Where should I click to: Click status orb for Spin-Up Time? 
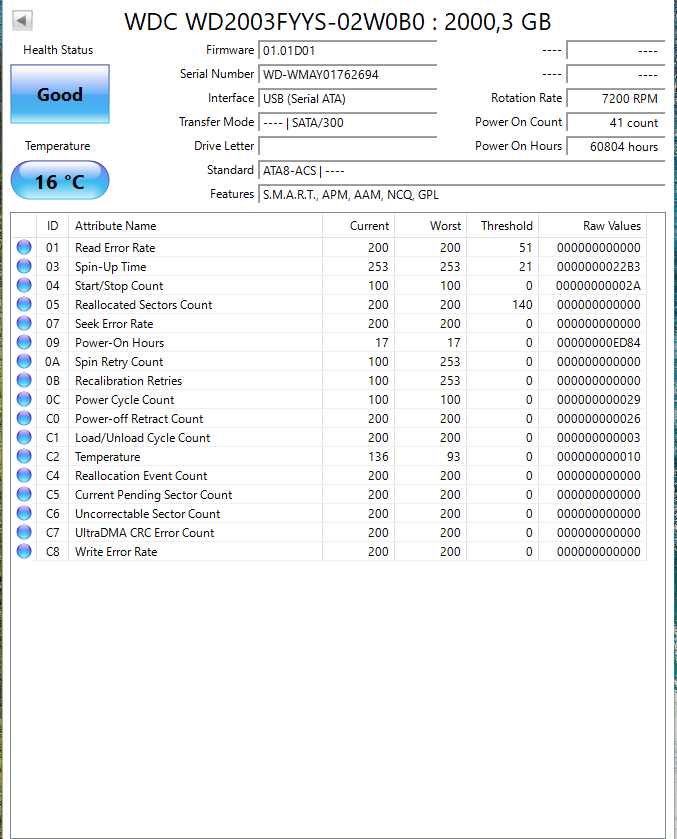click(x=24, y=266)
